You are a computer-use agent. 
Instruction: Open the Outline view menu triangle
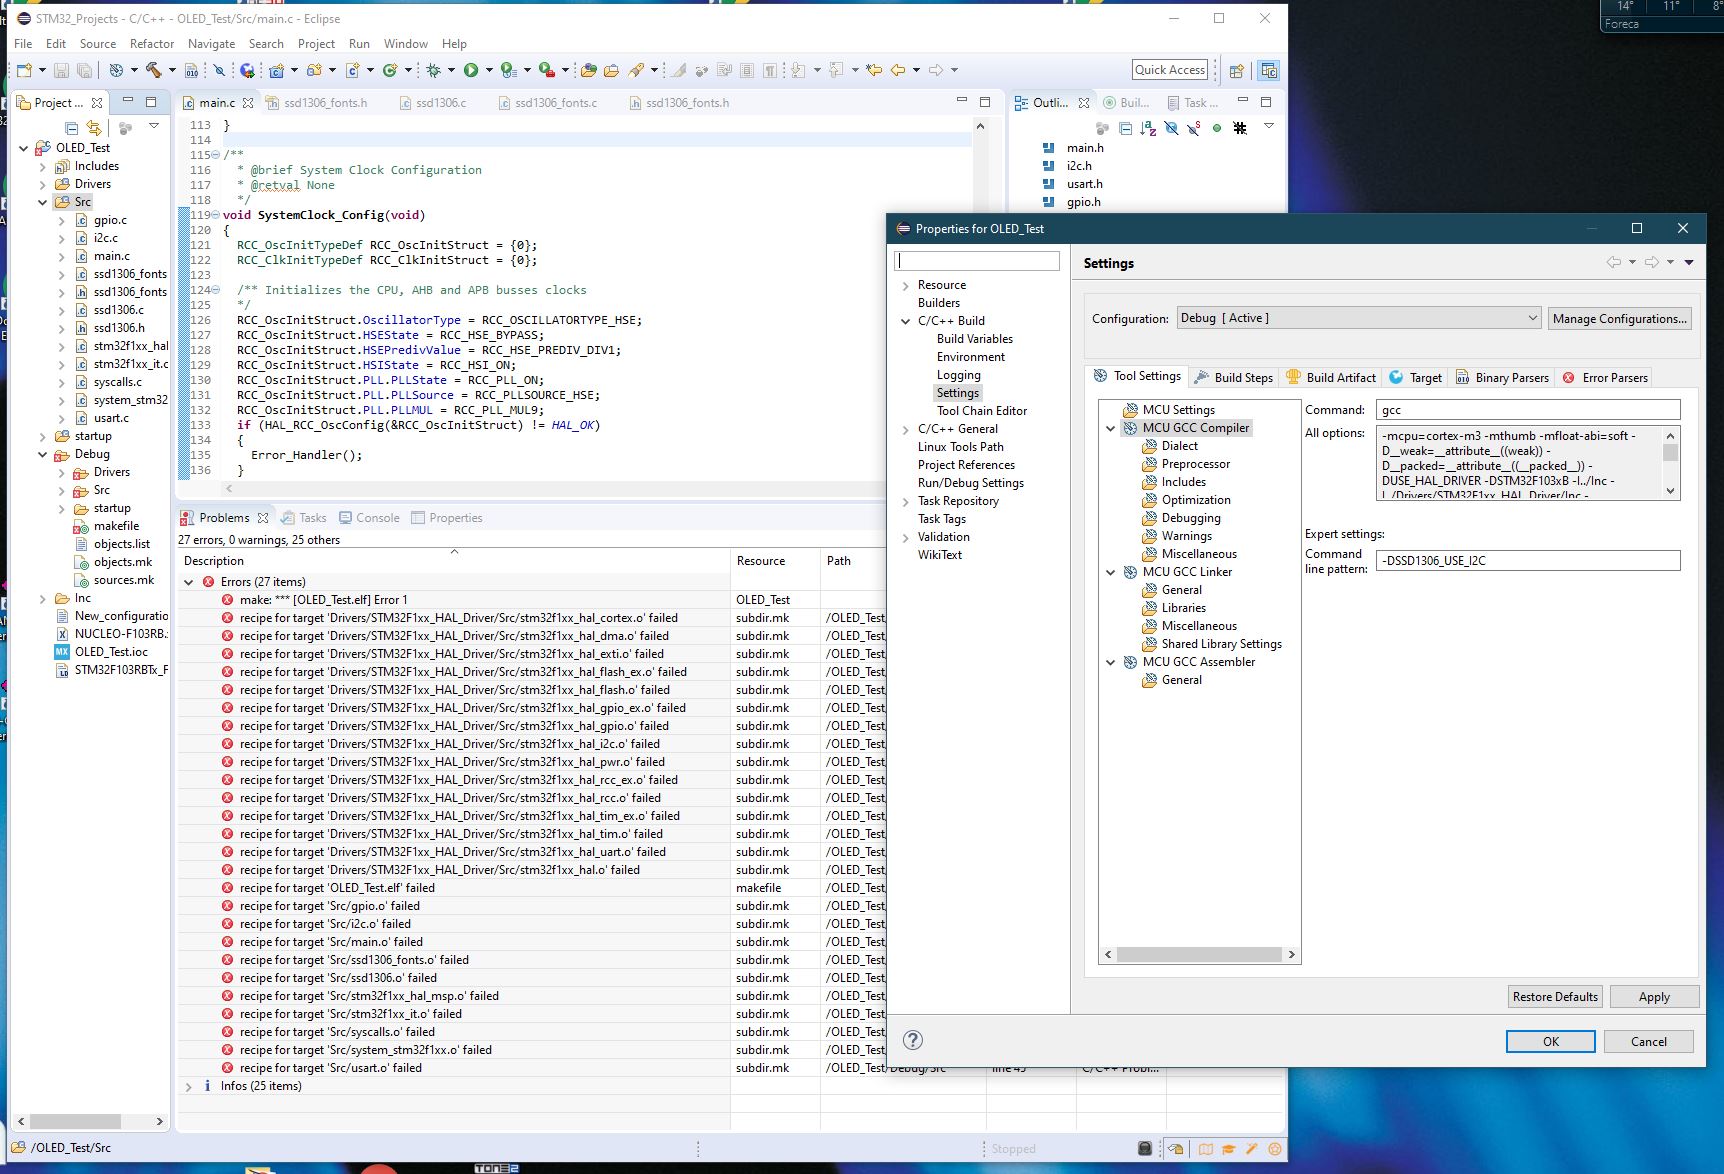[x=1269, y=127]
